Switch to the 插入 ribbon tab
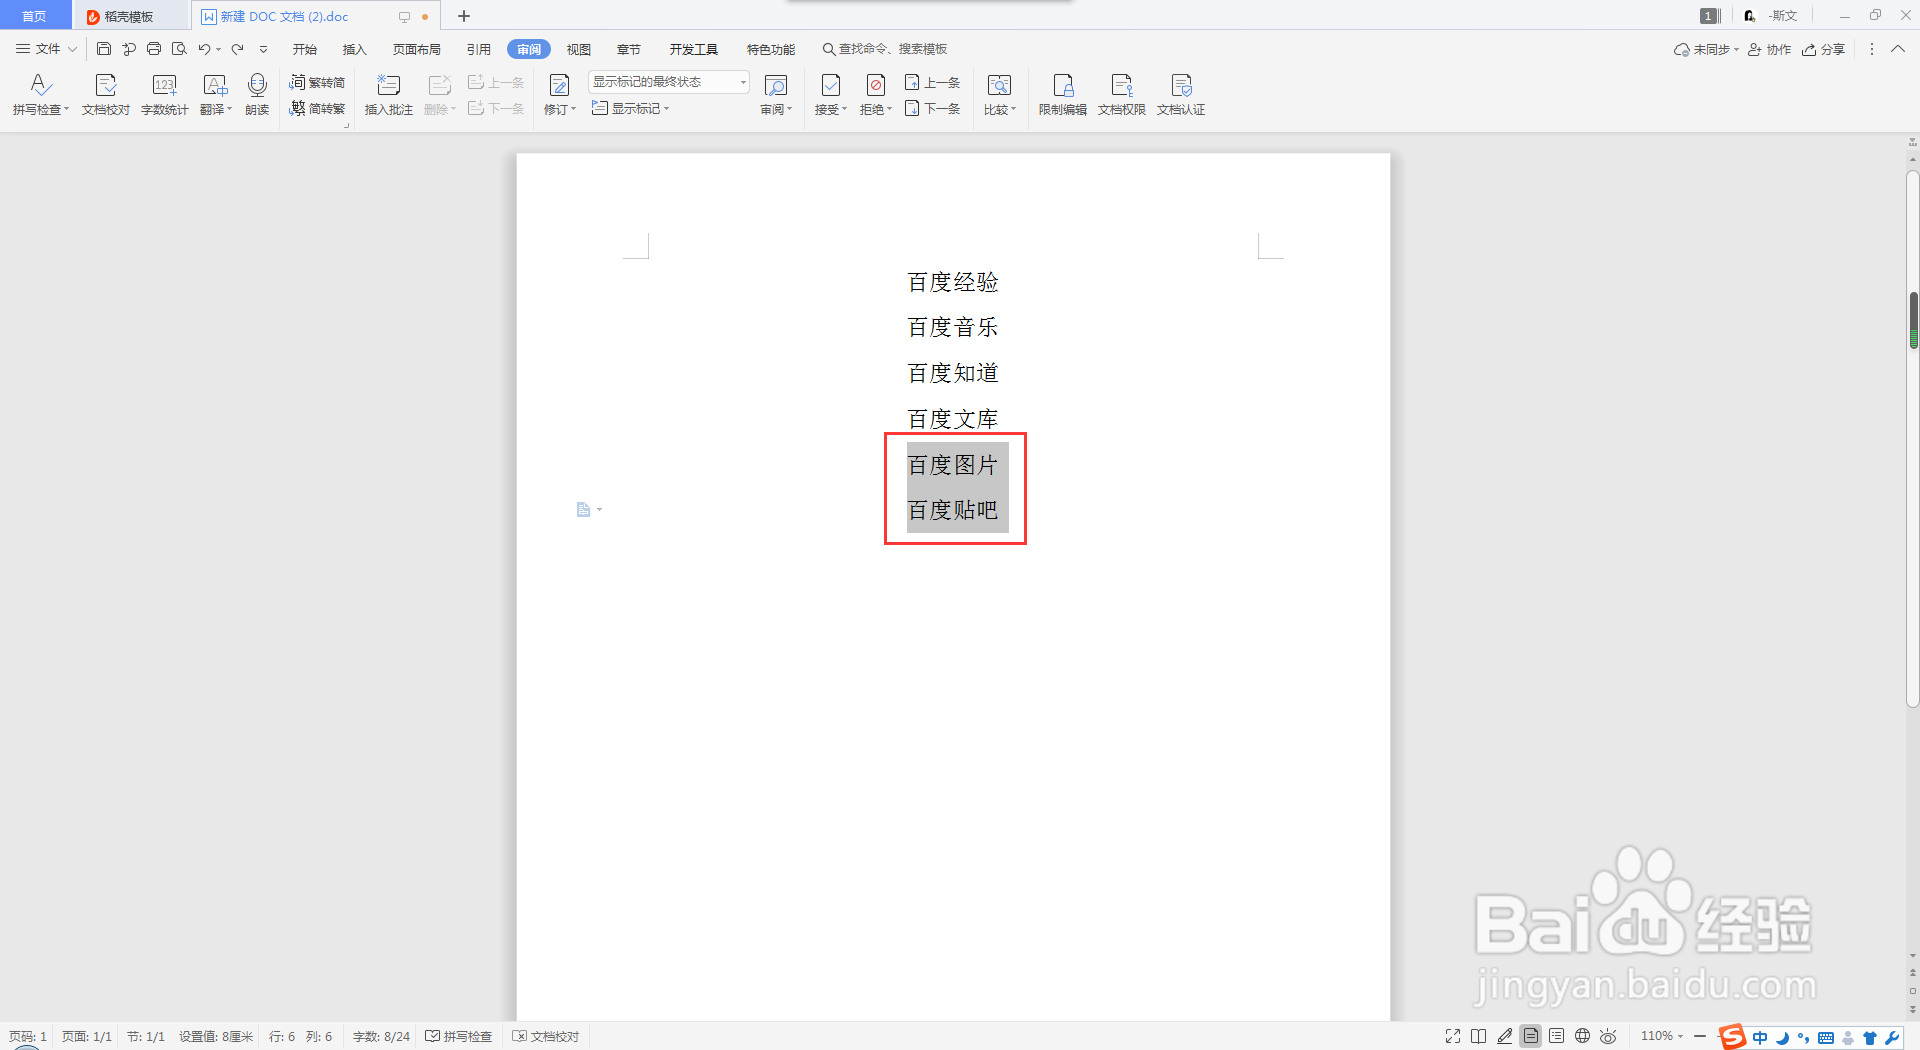 click(x=355, y=49)
